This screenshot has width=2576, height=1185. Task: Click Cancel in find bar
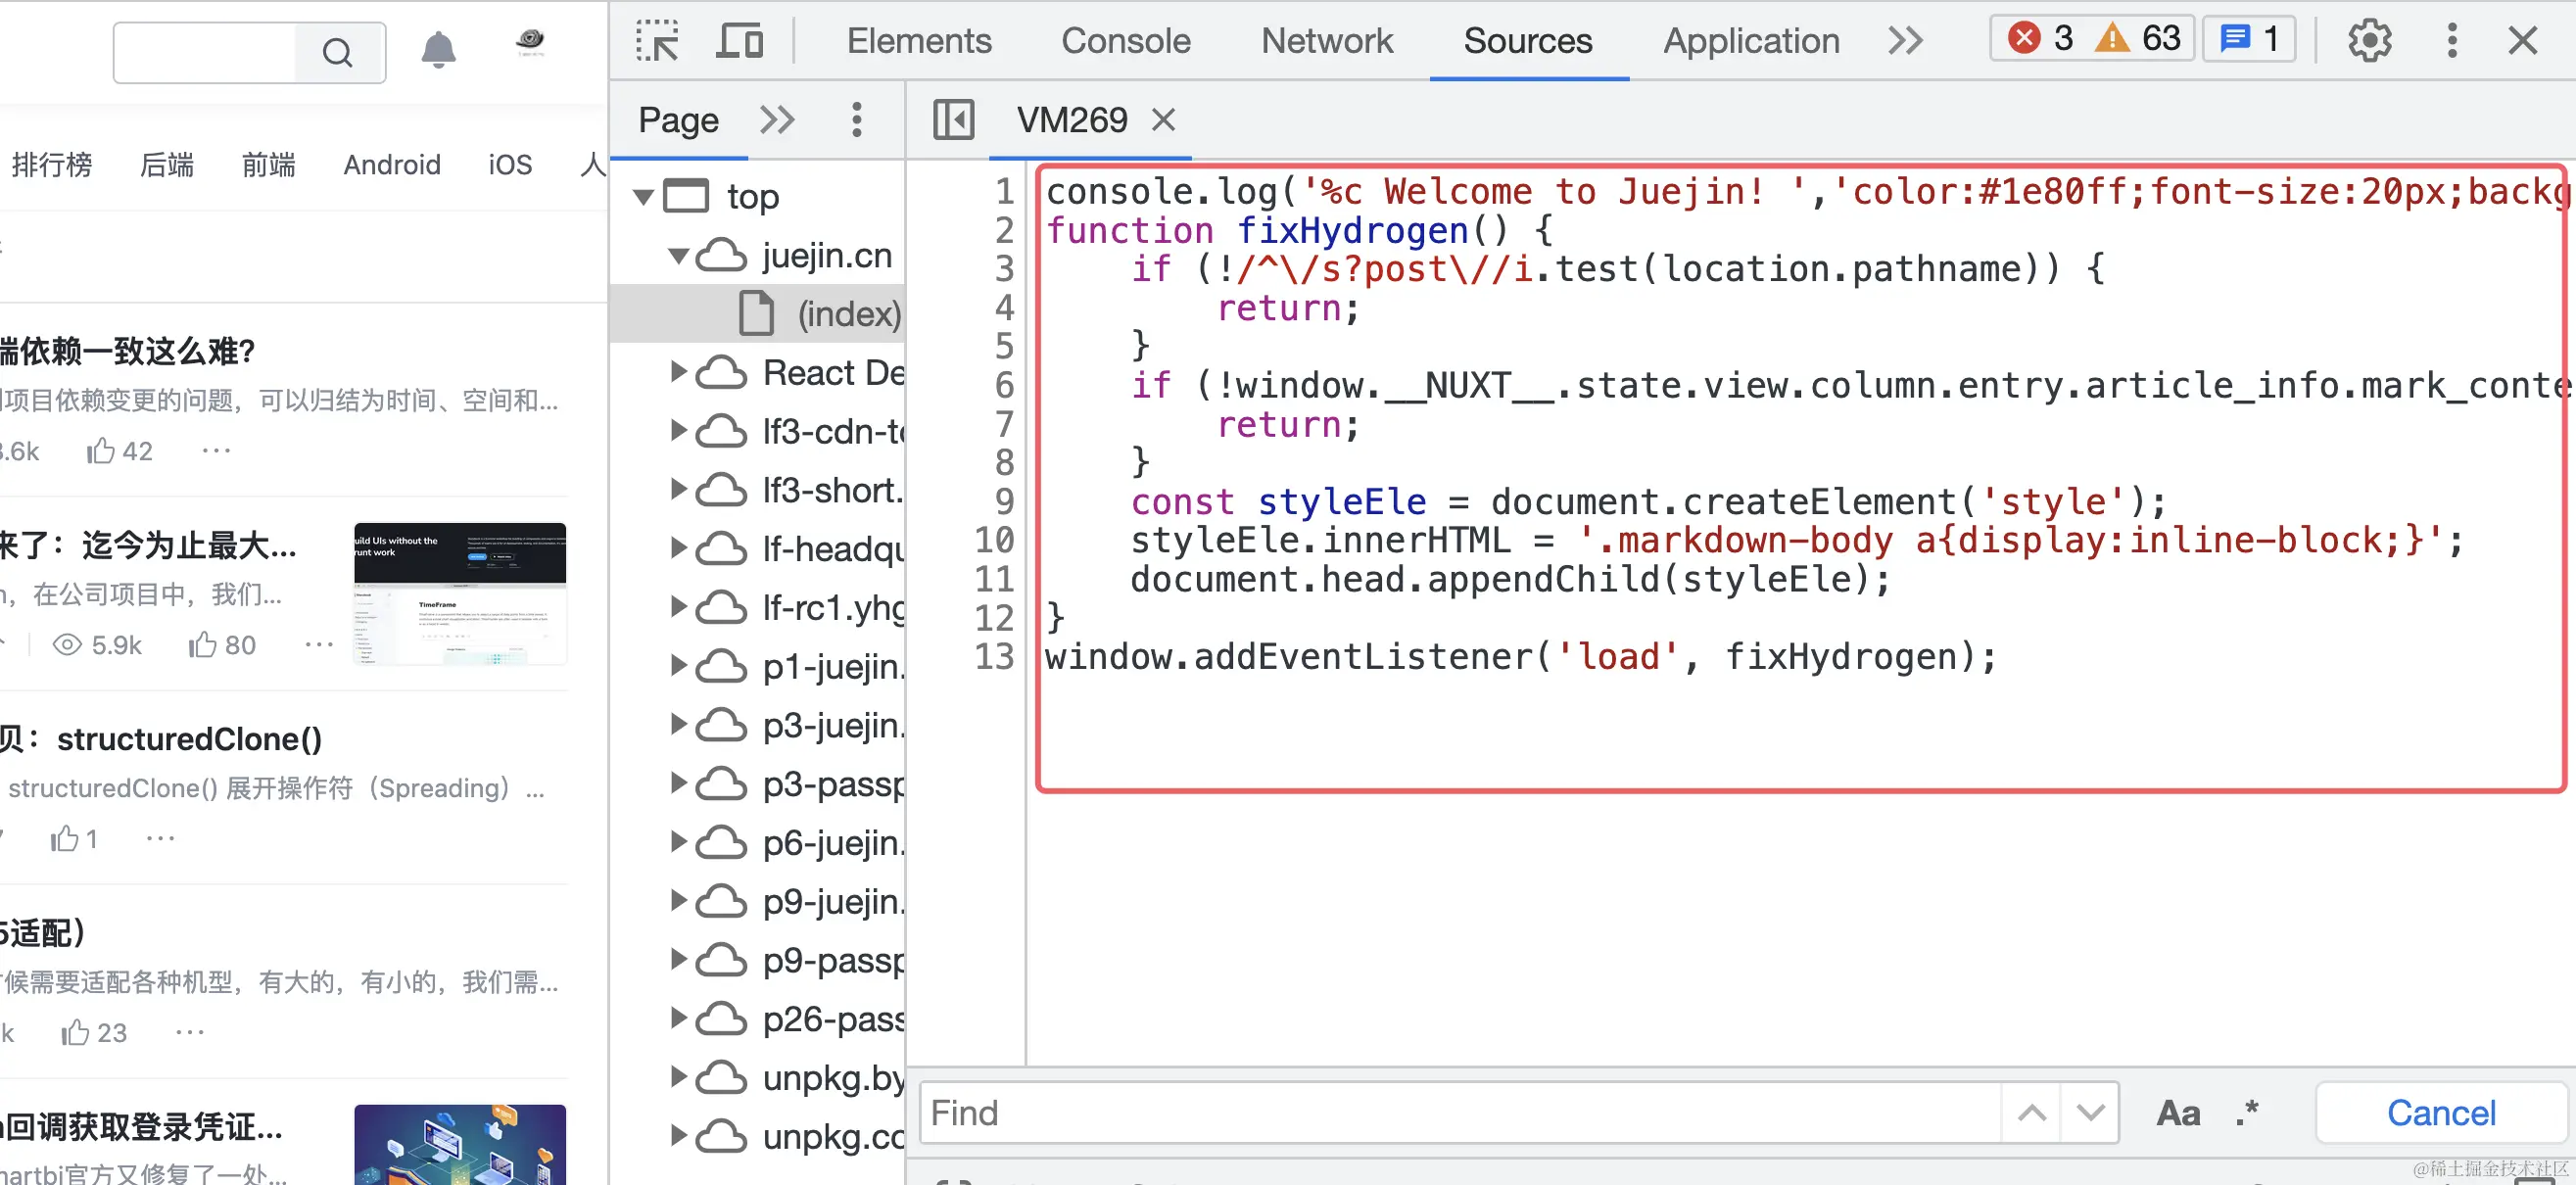click(x=2440, y=1113)
